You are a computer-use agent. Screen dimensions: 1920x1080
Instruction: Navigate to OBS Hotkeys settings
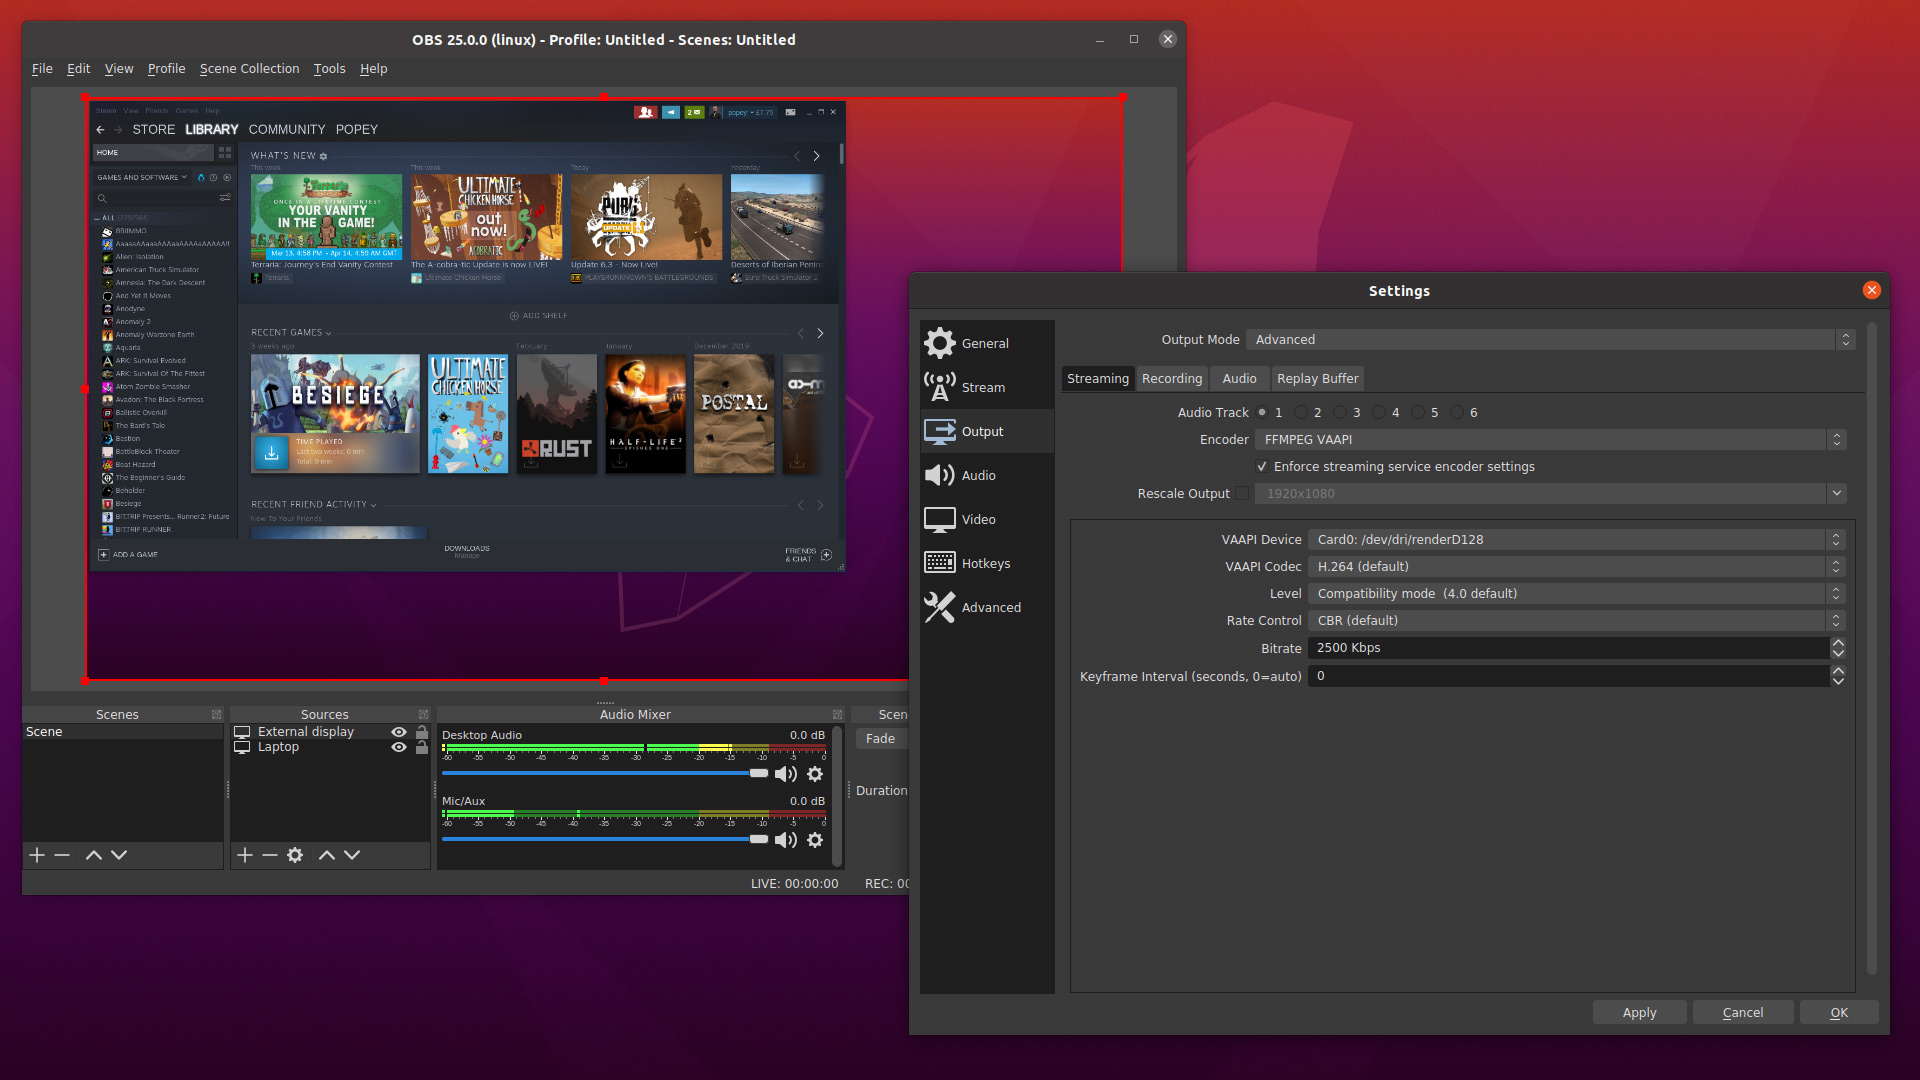pos(985,563)
